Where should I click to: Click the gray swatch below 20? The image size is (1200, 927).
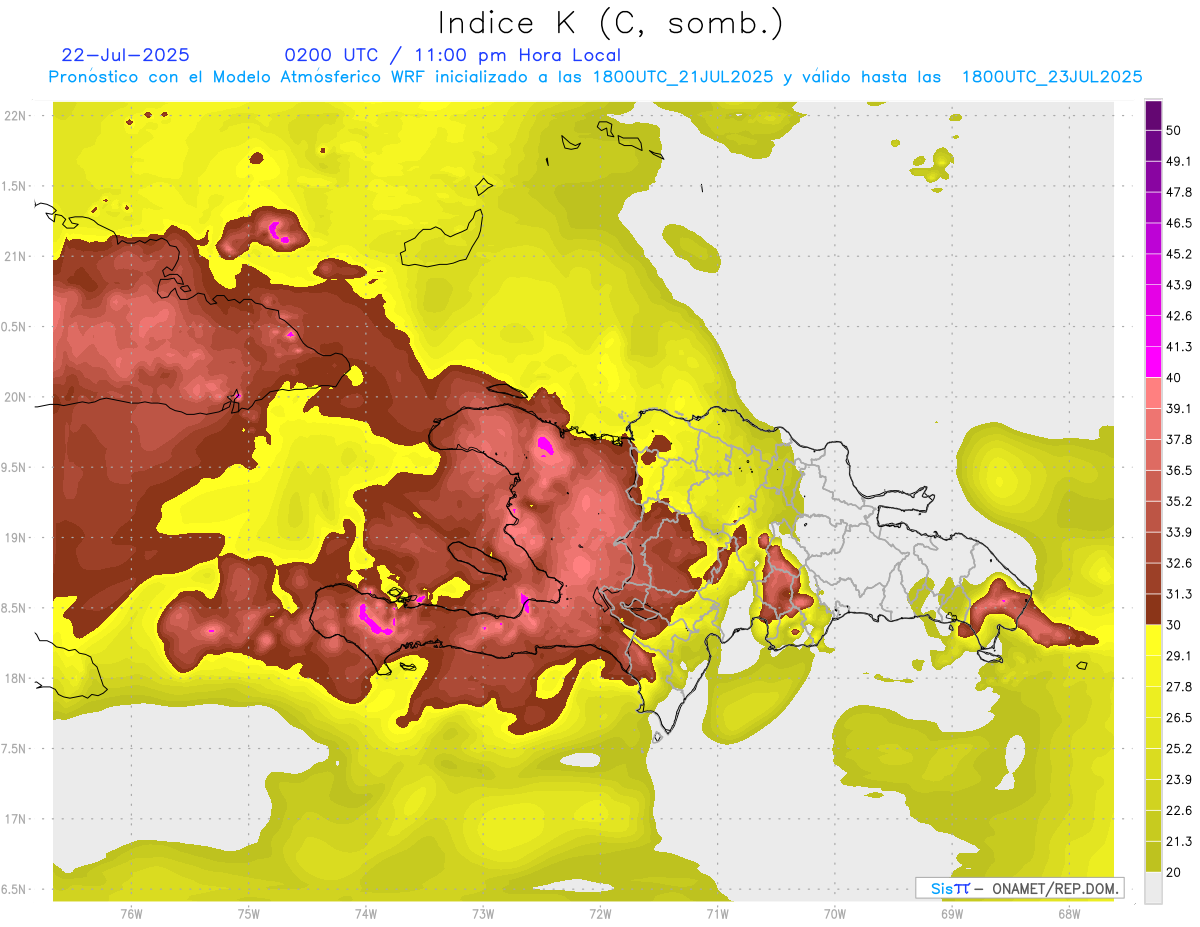pos(1153,888)
